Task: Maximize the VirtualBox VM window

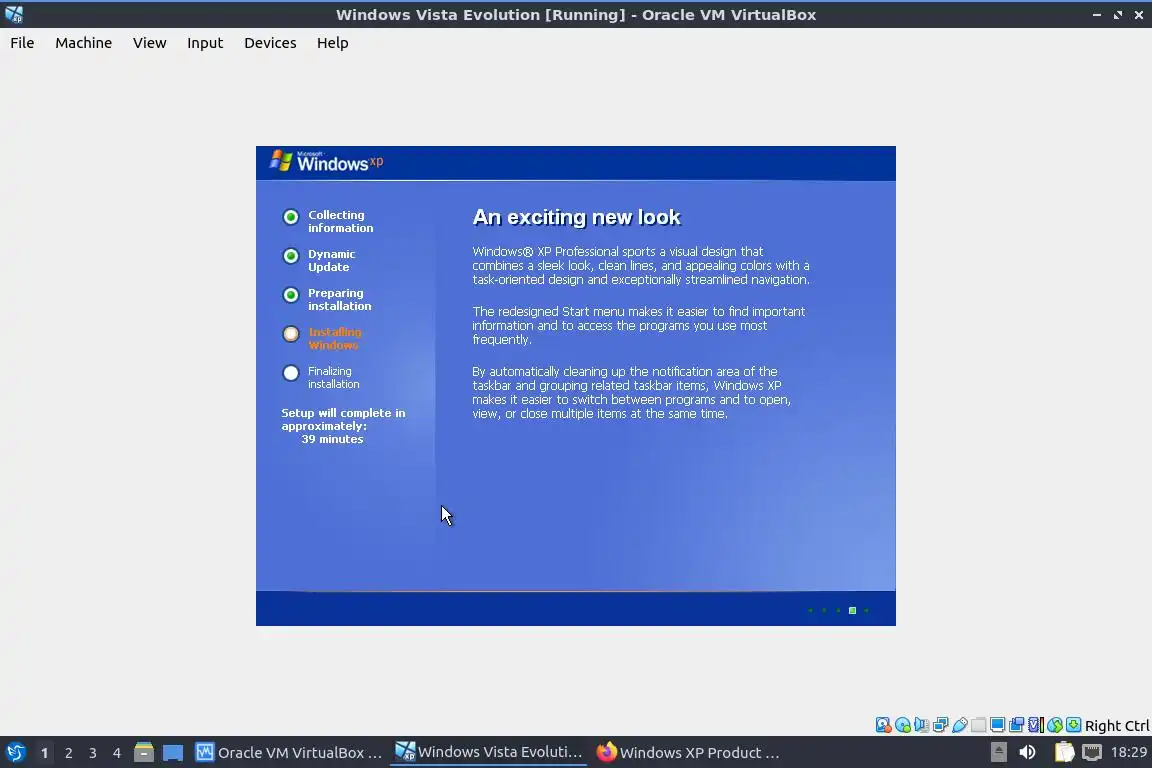Action: [x=1117, y=15]
